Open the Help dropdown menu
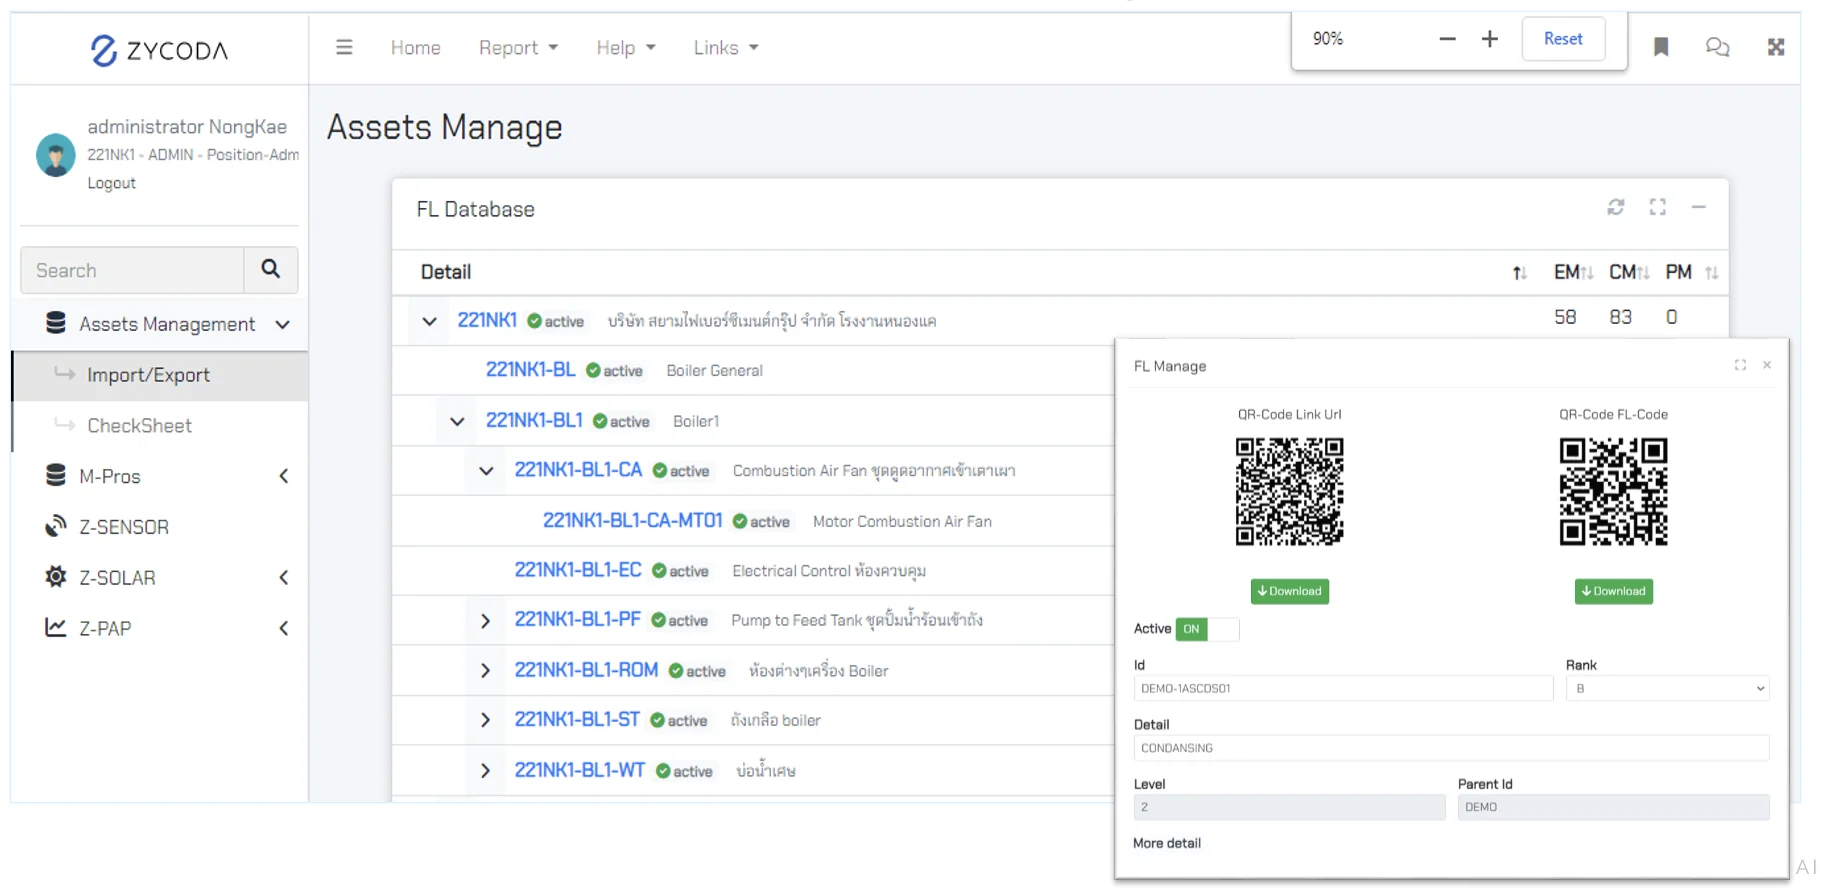1824x888 pixels. point(626,47)
